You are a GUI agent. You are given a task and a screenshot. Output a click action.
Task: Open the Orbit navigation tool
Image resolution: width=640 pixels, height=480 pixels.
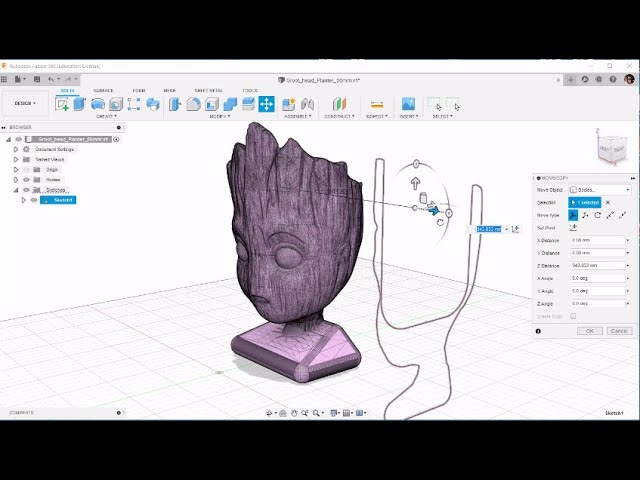point(269,413)
